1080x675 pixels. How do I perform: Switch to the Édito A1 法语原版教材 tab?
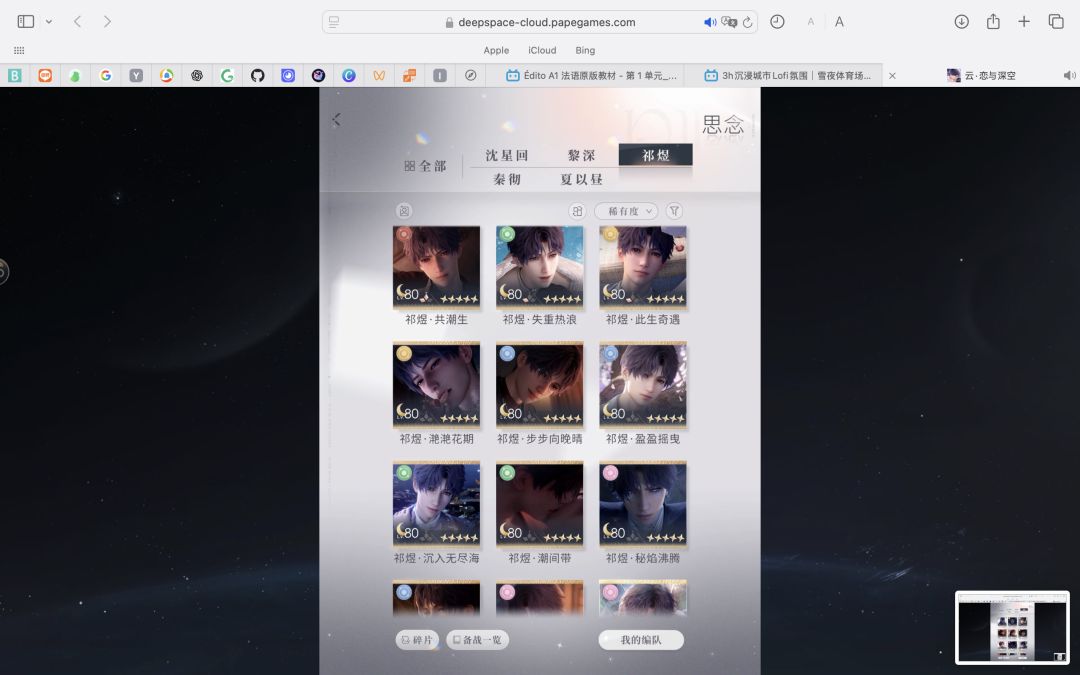click(591, 76)
